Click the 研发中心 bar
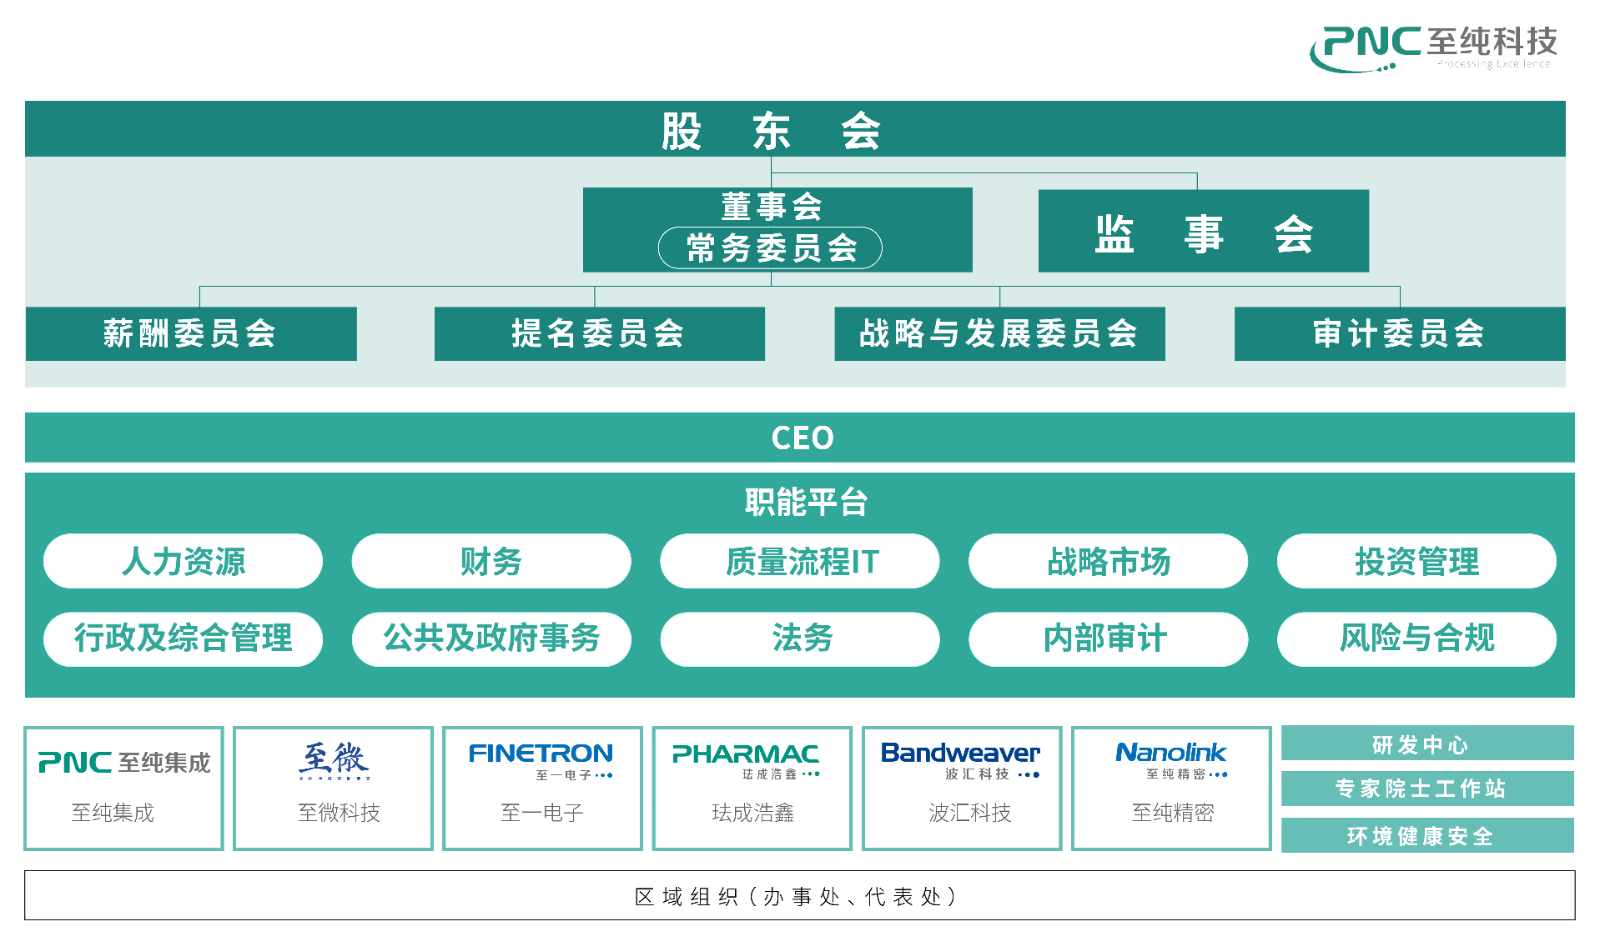The image size is (1600, 936). 1427,744
